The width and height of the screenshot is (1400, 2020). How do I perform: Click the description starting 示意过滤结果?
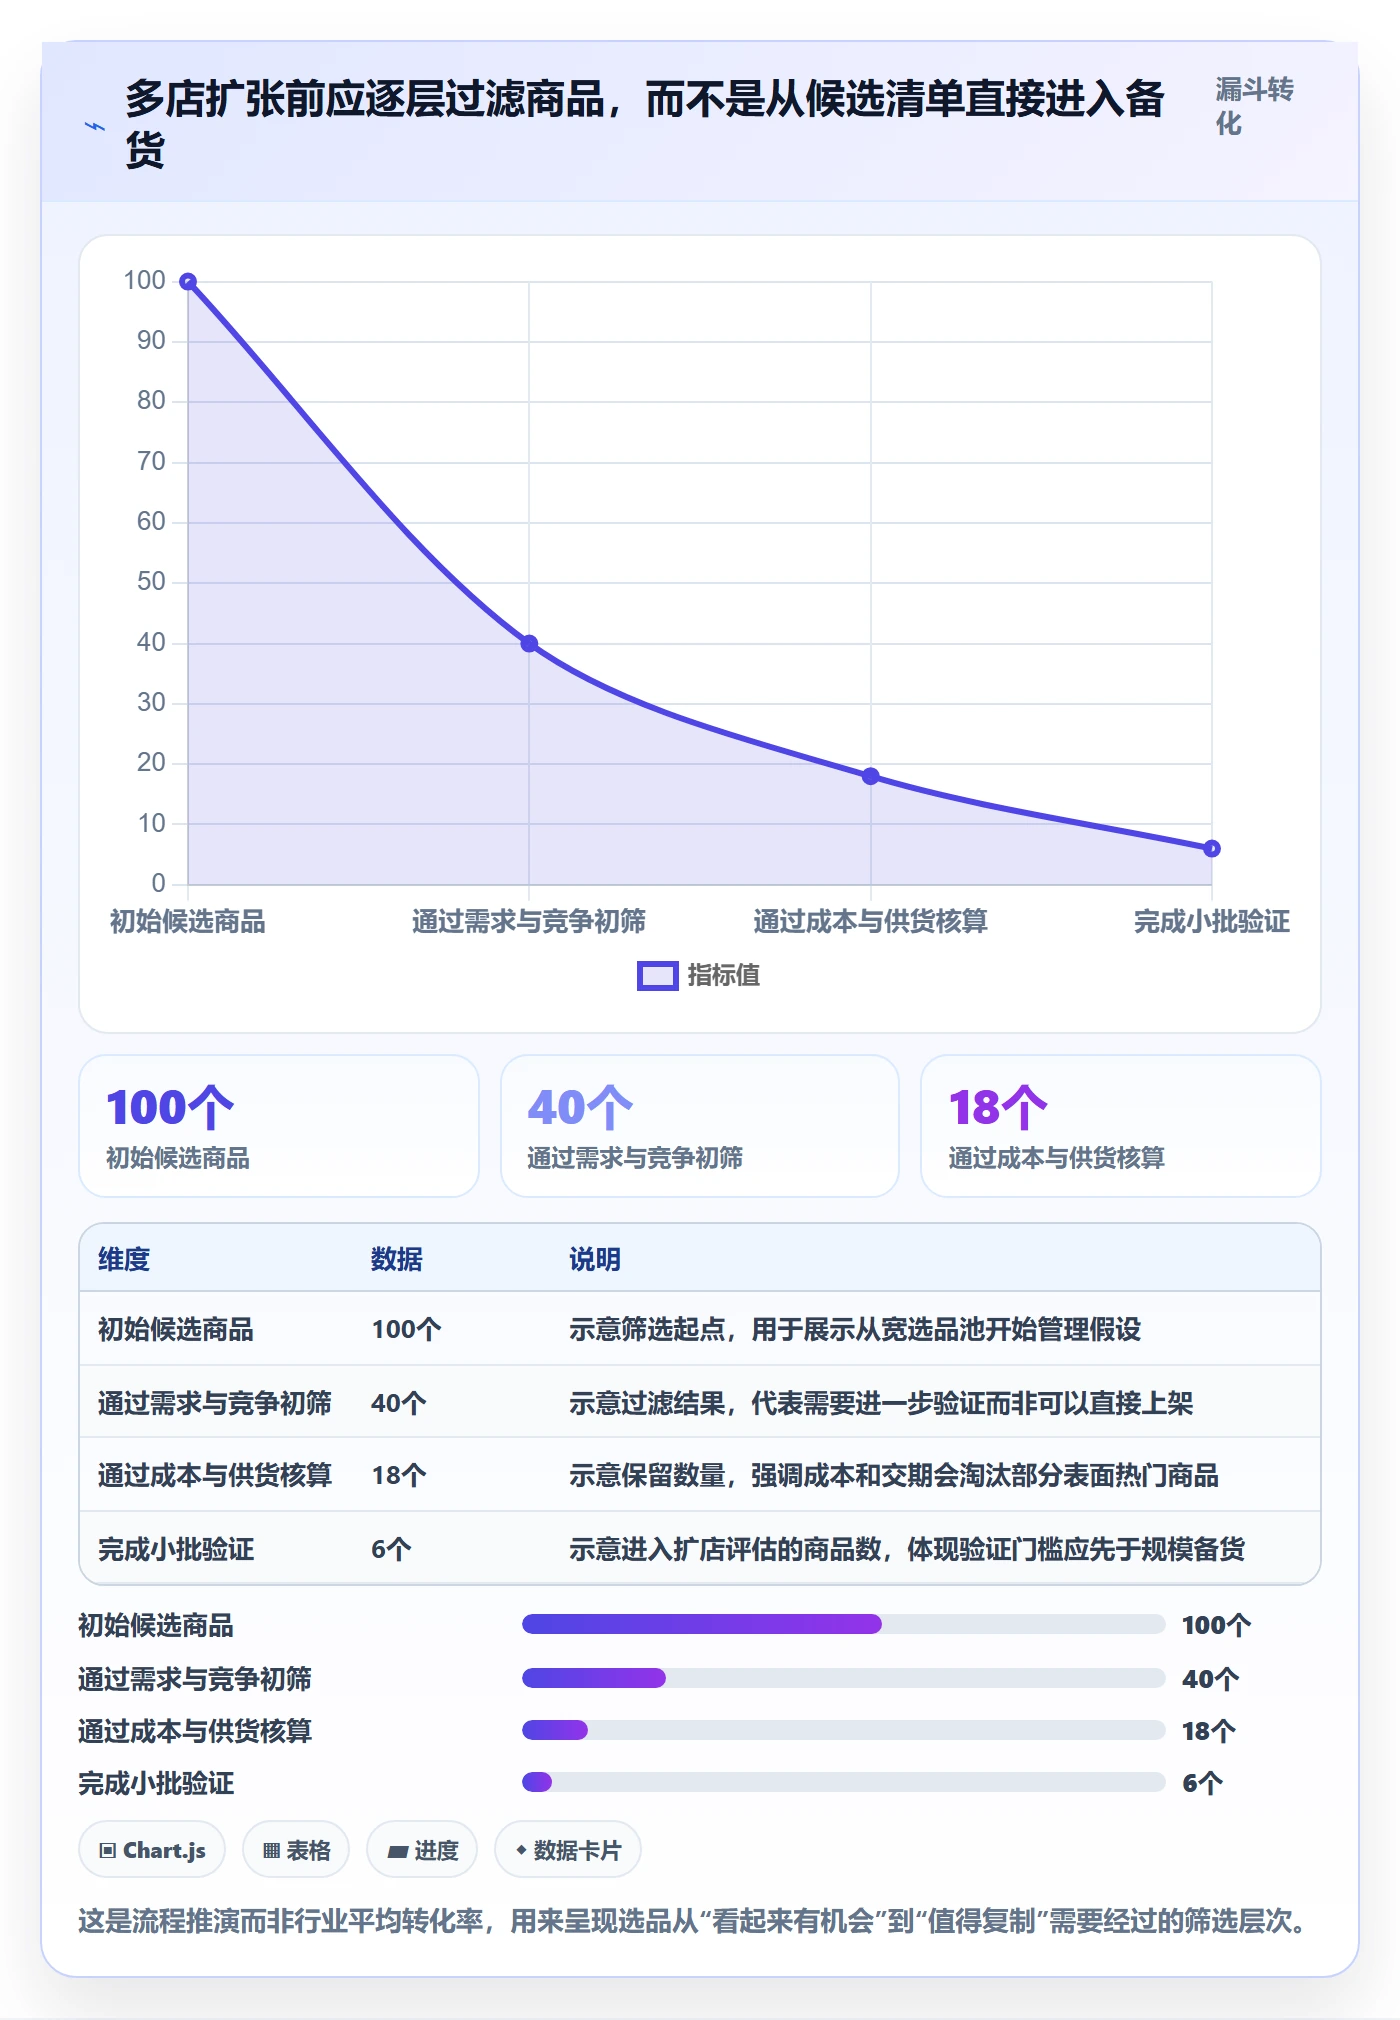881,1403
